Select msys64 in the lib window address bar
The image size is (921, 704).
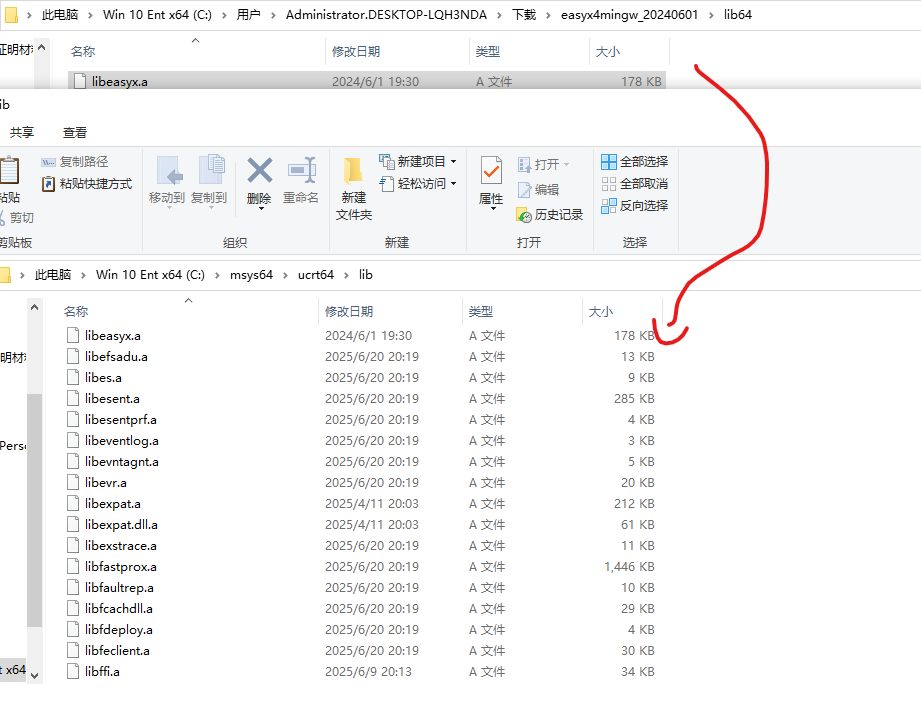tap(251, 275)
